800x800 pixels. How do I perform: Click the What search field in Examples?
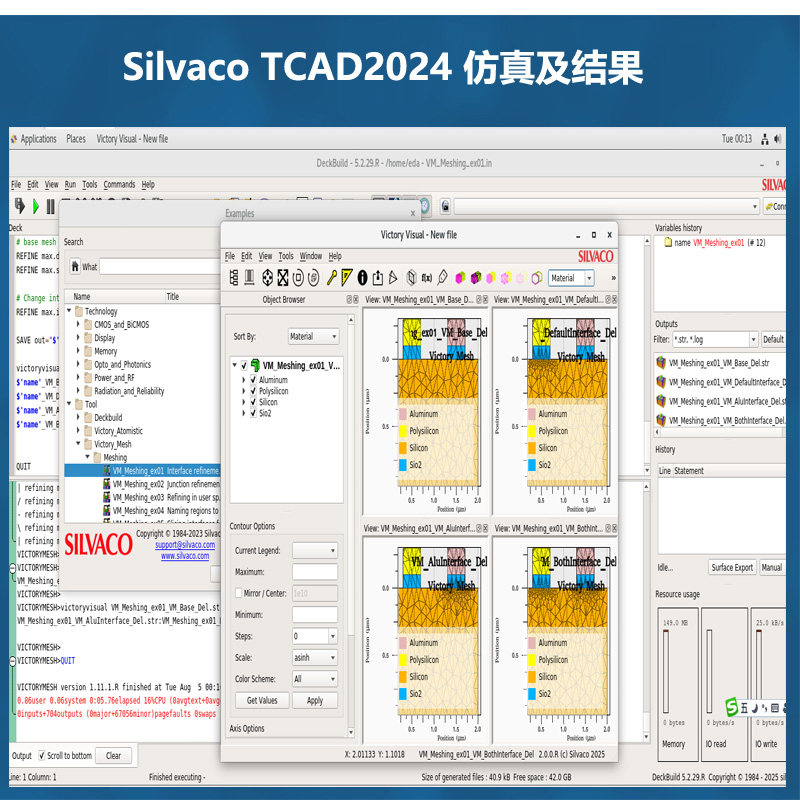(160, 266)
